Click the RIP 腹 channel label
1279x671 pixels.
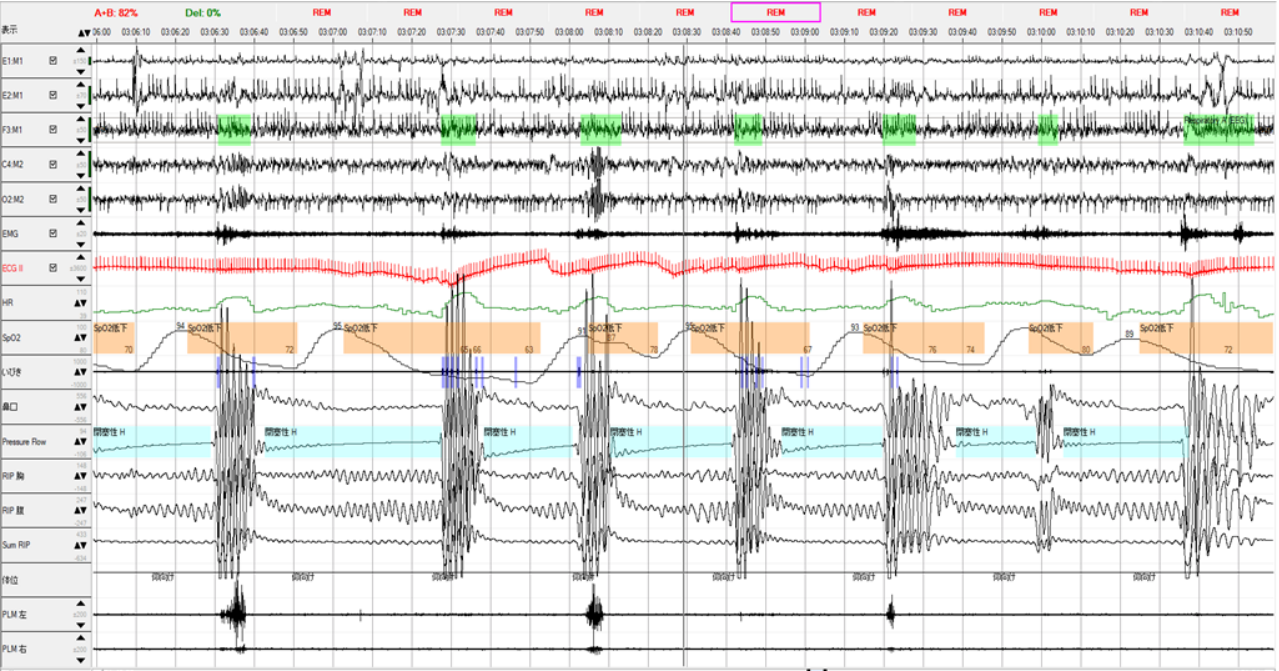(13, 511)
